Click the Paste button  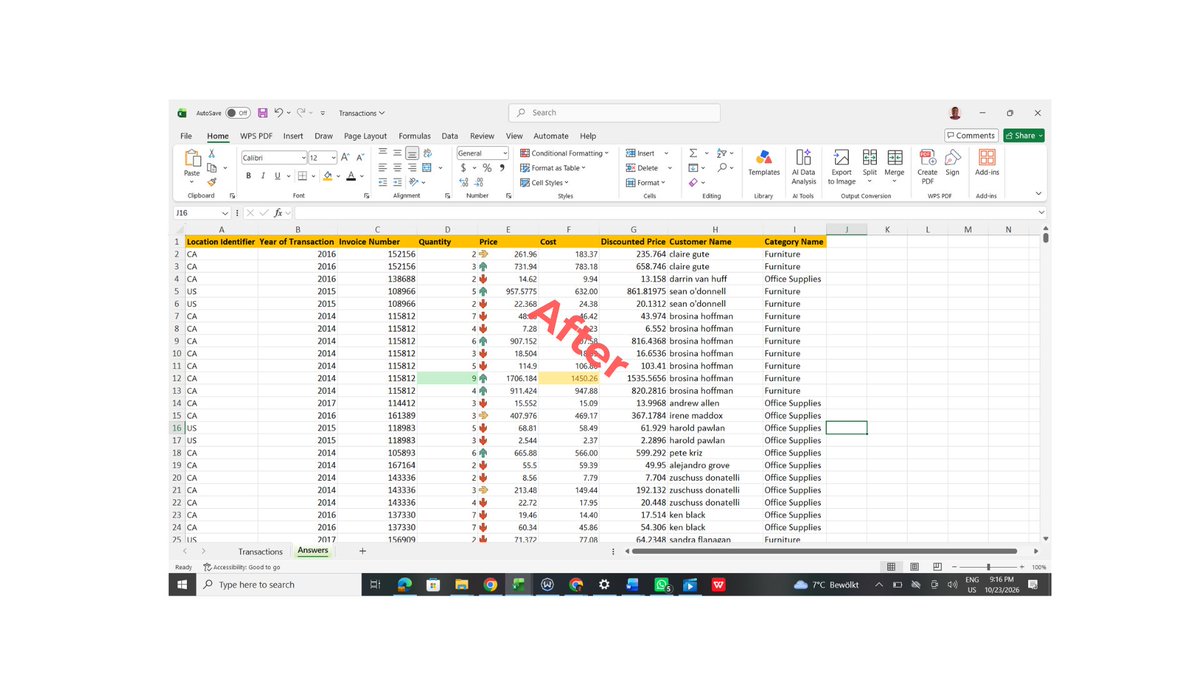192,167
